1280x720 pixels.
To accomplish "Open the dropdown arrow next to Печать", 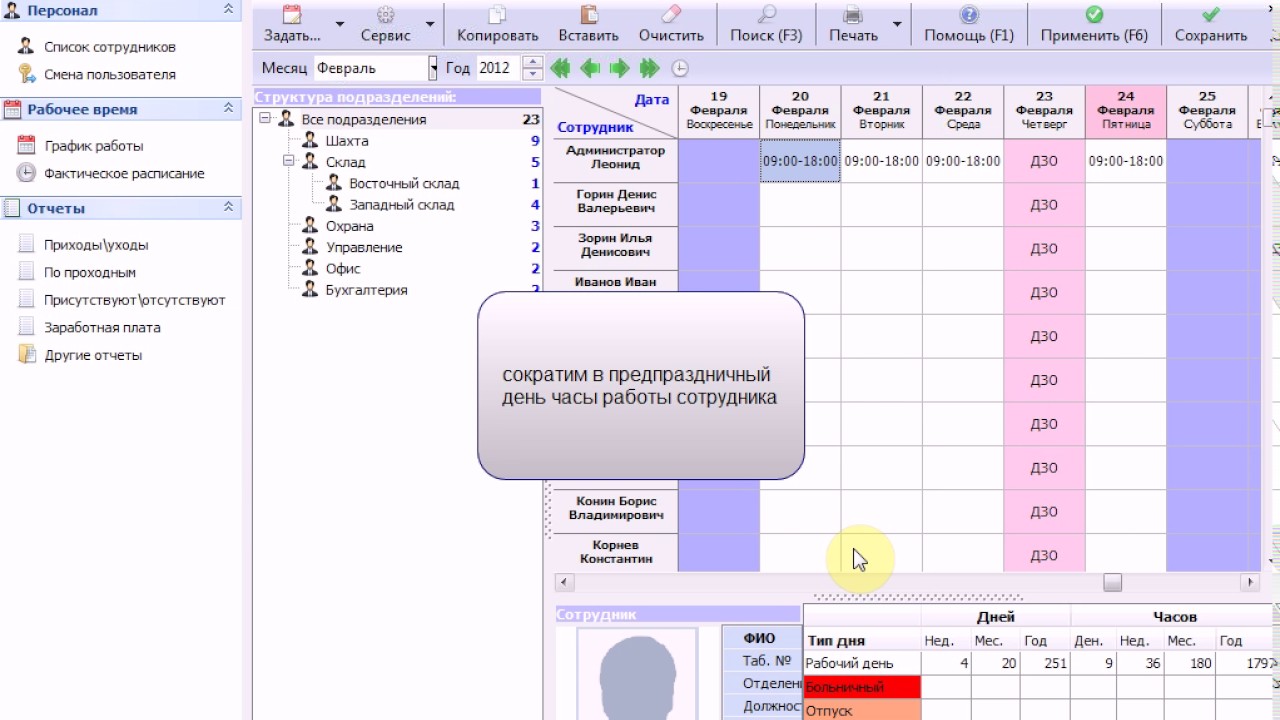I will [897, 24].
